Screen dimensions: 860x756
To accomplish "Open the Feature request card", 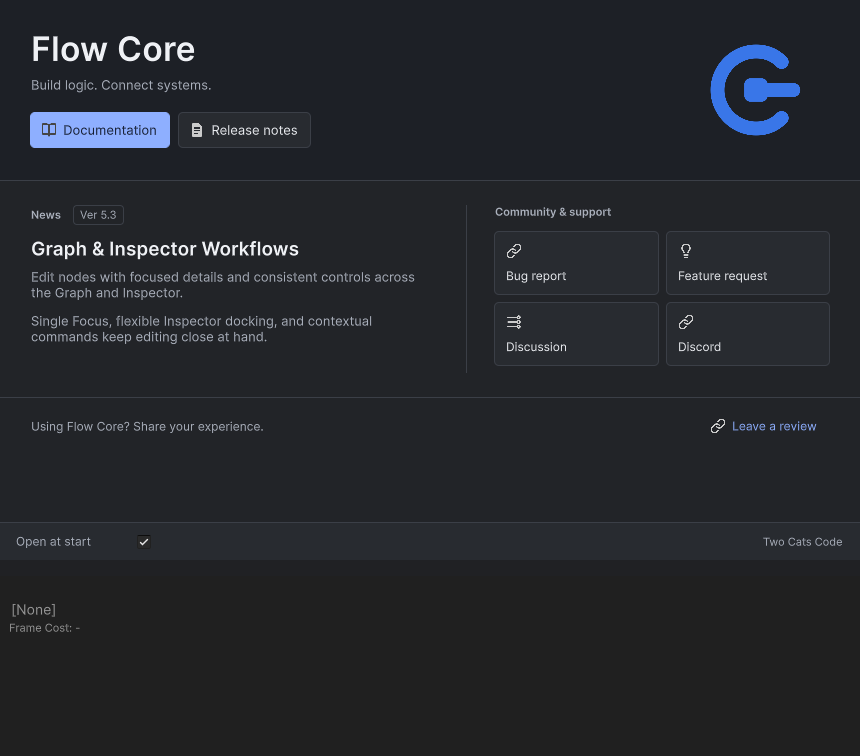I will tap(748, 263).
